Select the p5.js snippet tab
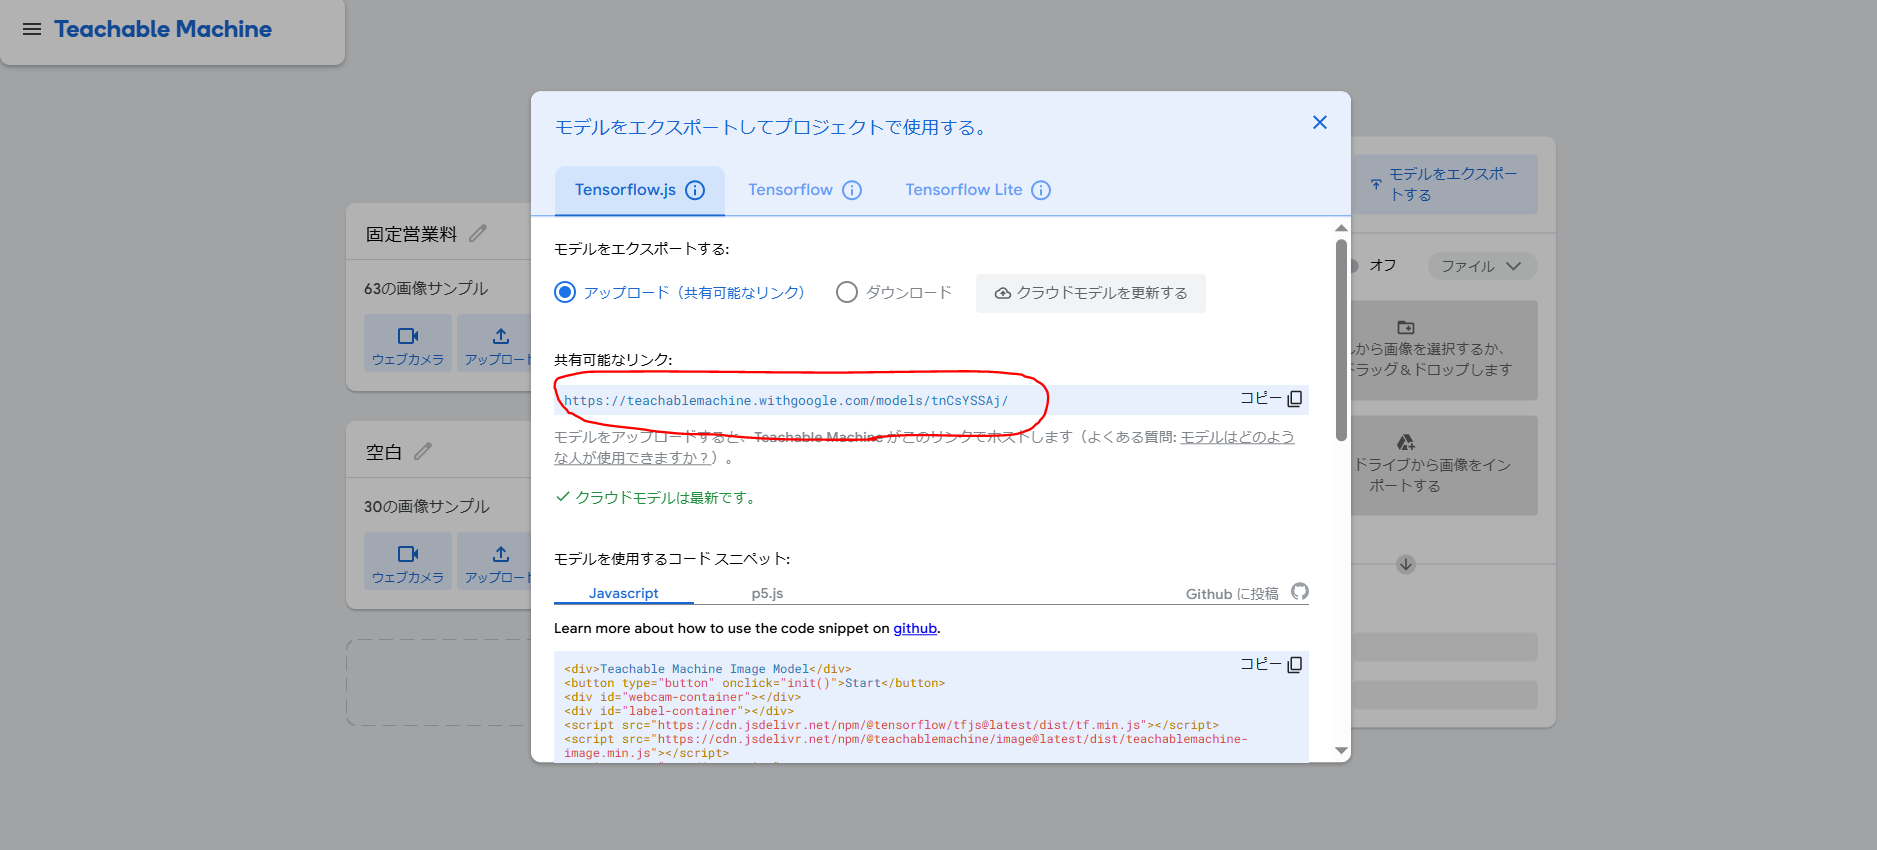 tap(767, 593)
